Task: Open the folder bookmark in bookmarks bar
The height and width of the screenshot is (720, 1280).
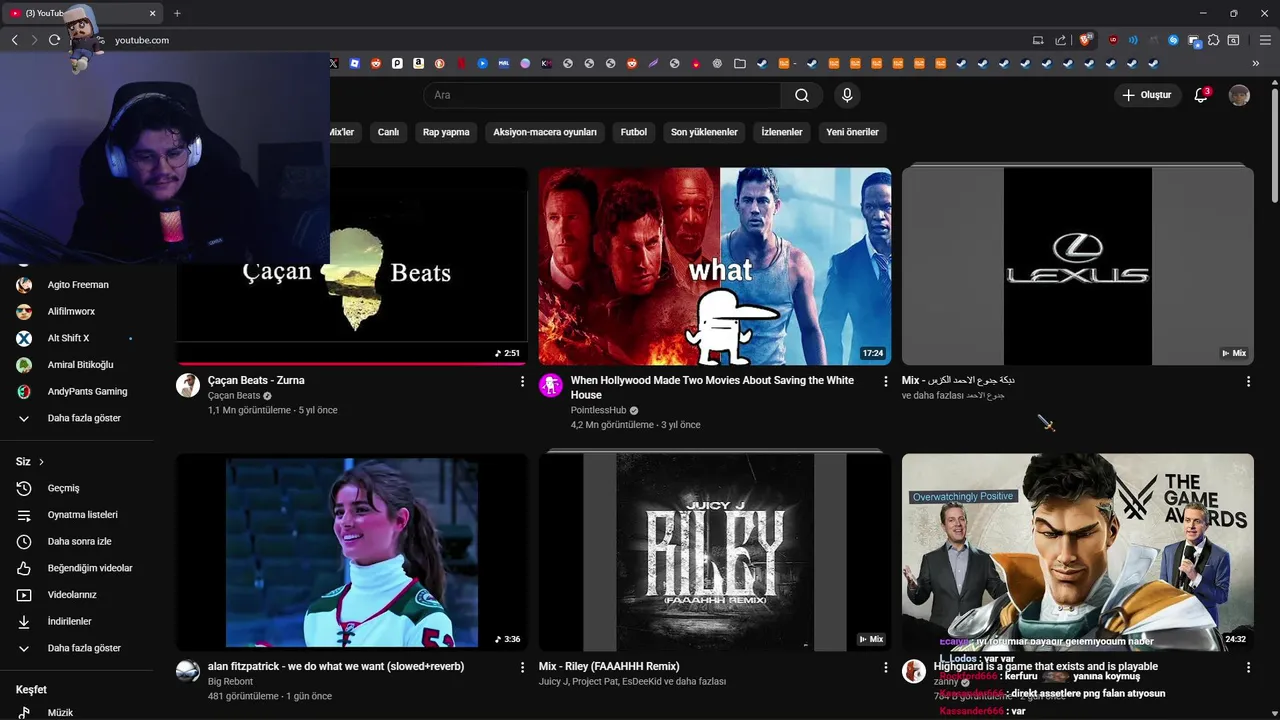Action: [x=740, y=63]
